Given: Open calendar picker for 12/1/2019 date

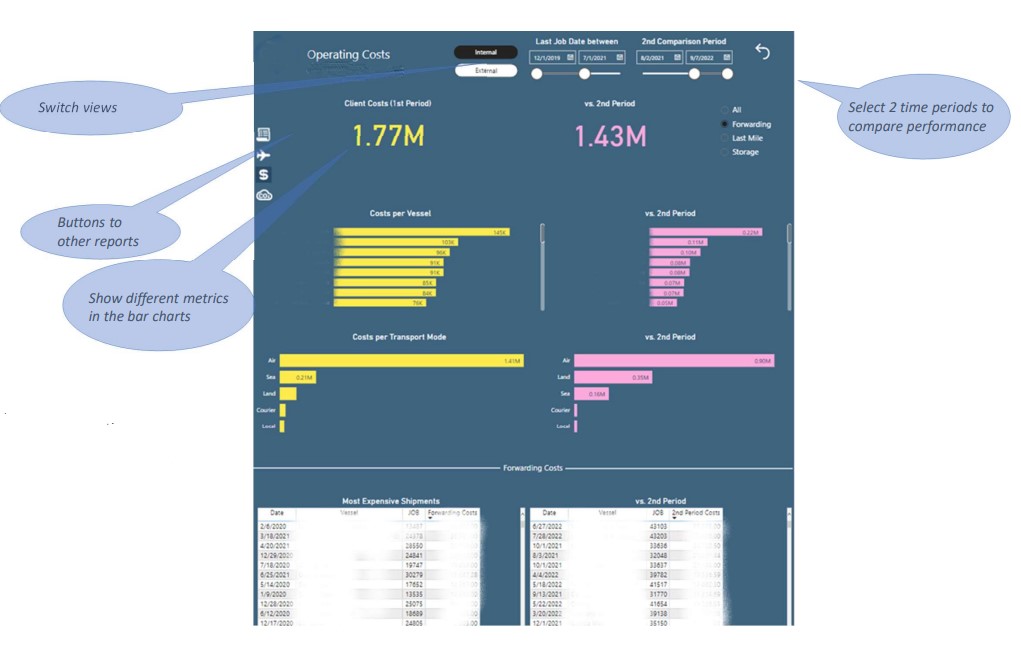Looking at the screenshot, I should (570, 58).
